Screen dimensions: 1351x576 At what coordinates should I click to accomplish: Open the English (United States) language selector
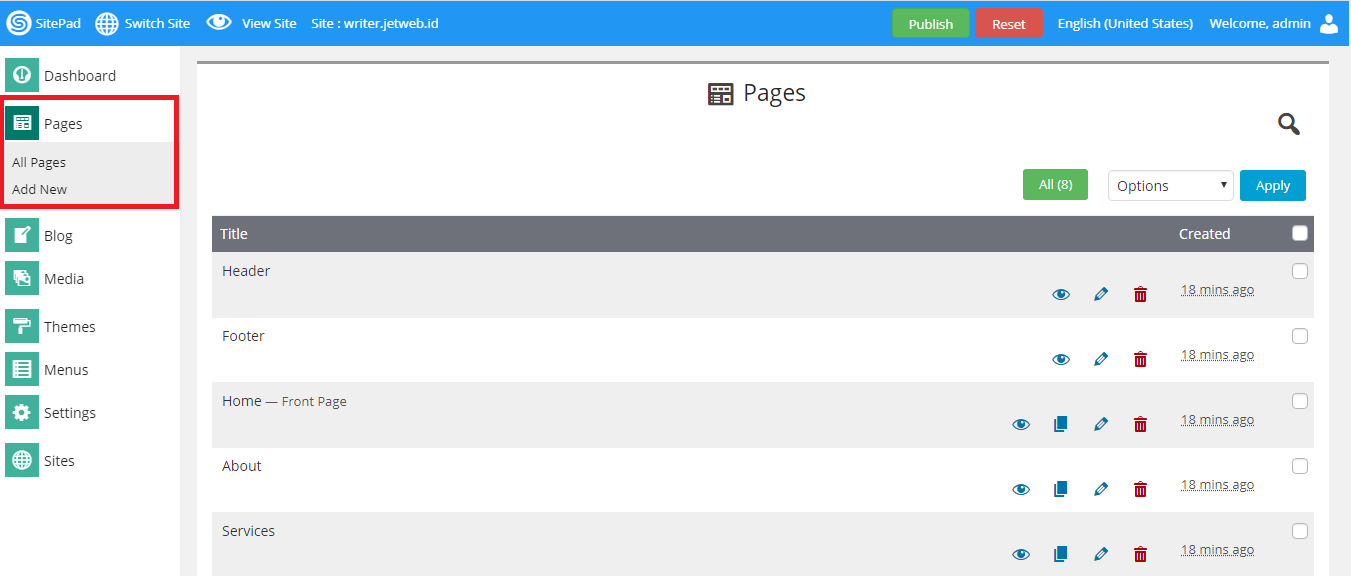[x=1124, y=22]
